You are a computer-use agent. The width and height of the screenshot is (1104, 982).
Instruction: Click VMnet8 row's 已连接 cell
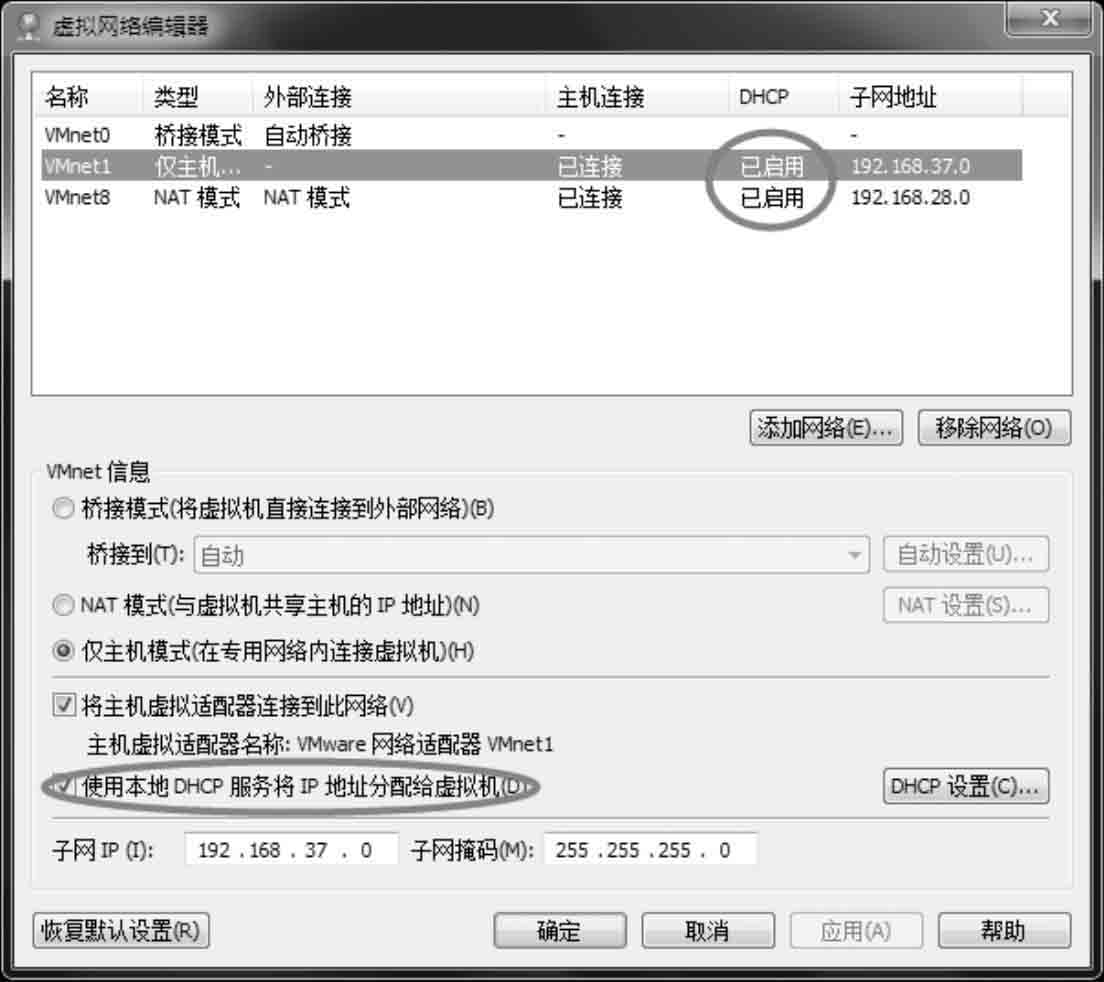(590, 197)
